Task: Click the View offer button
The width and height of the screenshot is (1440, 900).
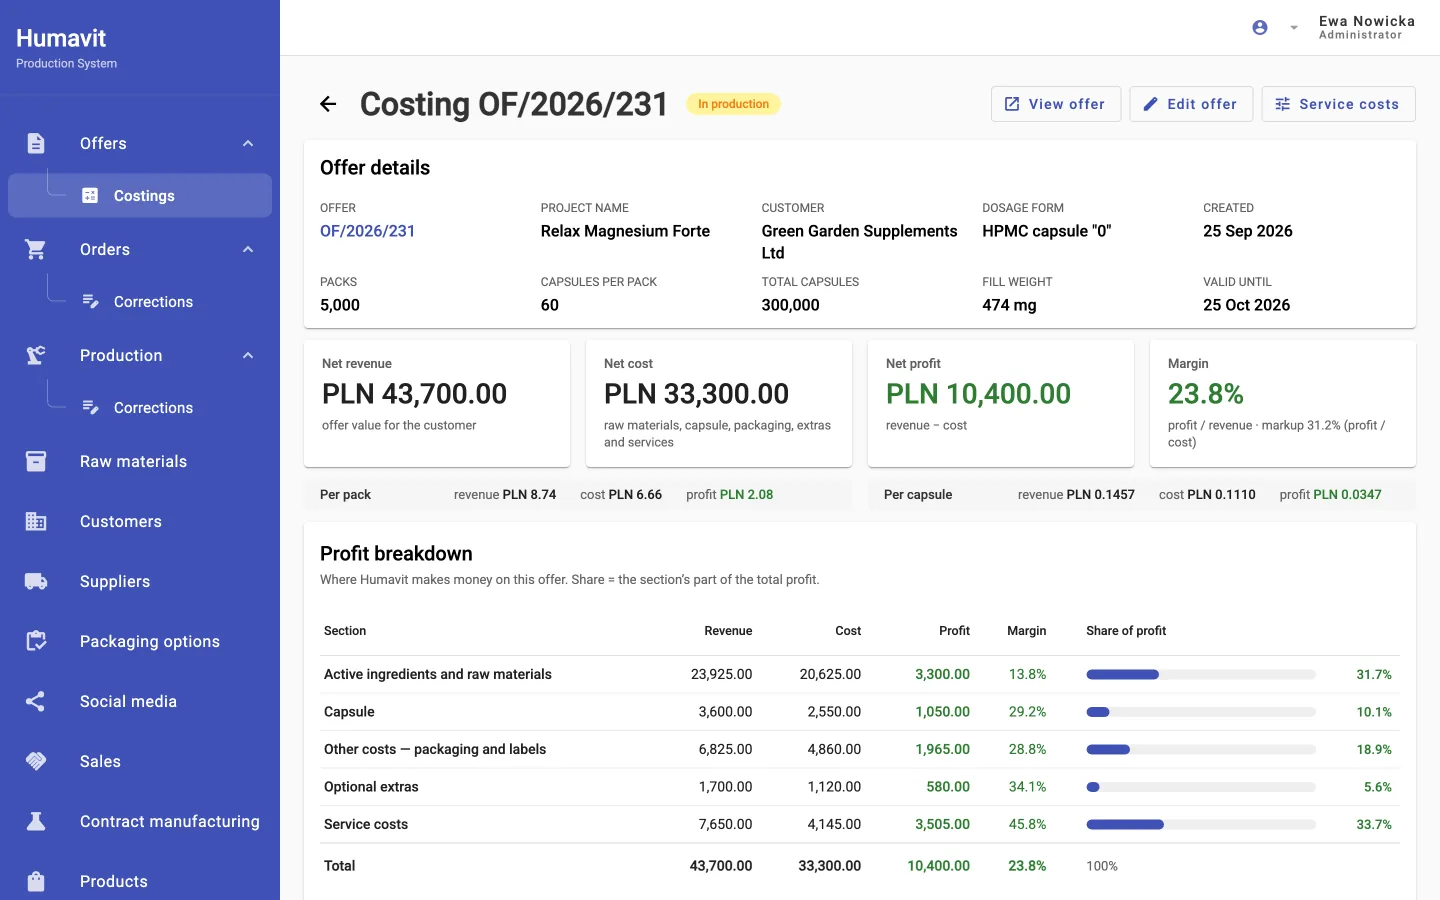Action: (x=1056, y=104)
